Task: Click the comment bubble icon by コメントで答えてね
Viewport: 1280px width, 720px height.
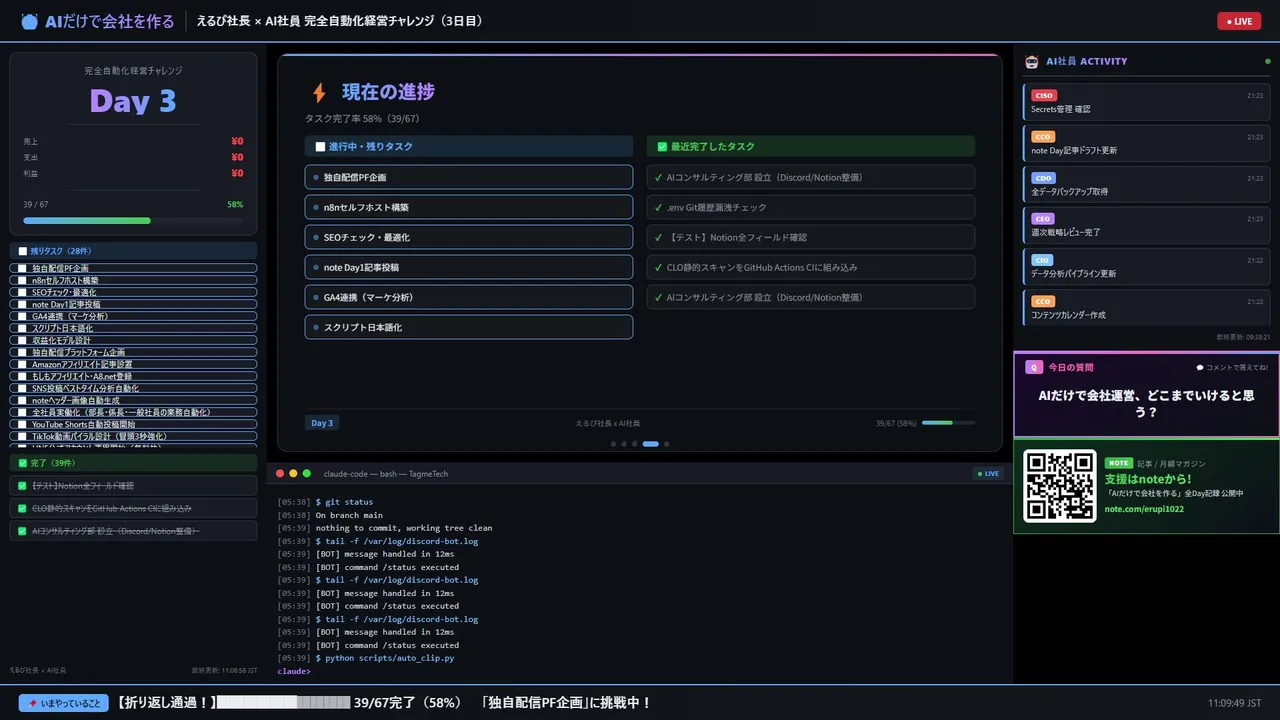Action: (x=1200, y=368)
